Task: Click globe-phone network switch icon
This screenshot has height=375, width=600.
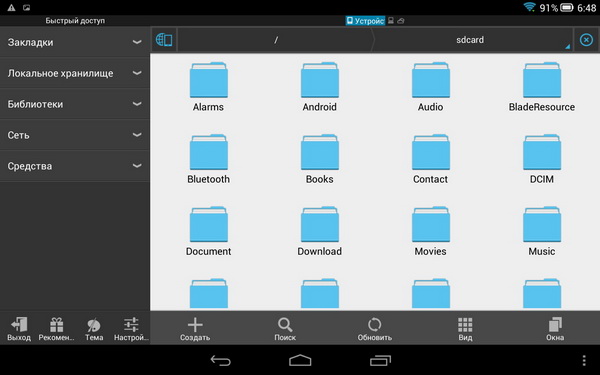Action: pyautogui.click(x=164, y=40)
